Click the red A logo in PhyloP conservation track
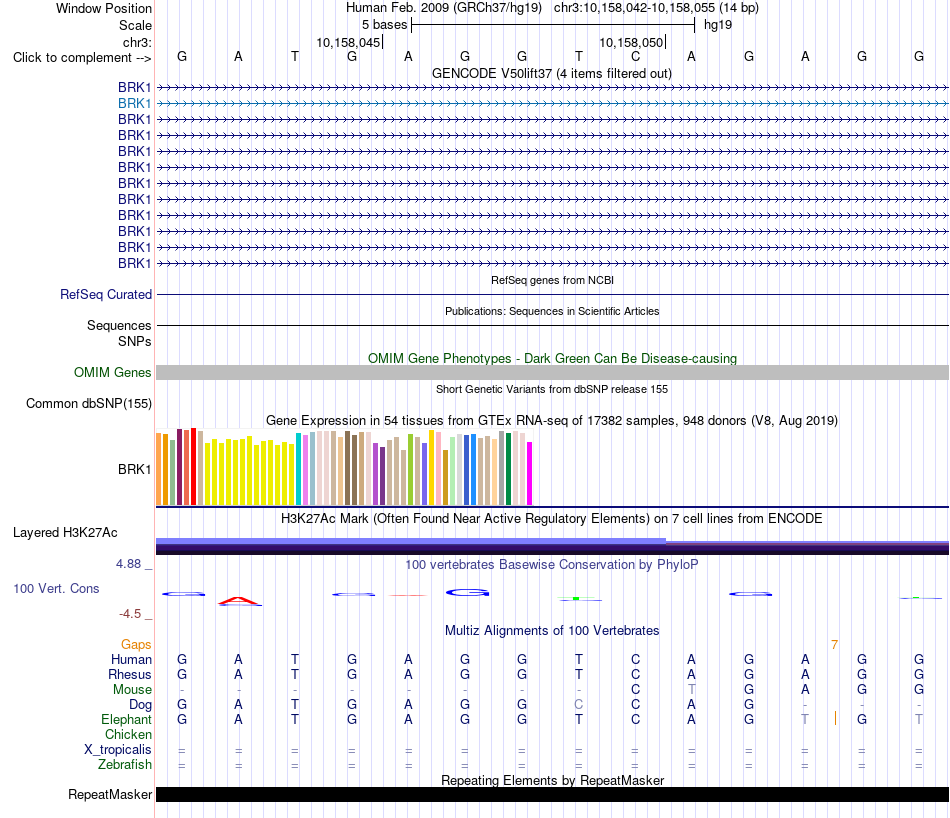950x818 pixels. 239,601
